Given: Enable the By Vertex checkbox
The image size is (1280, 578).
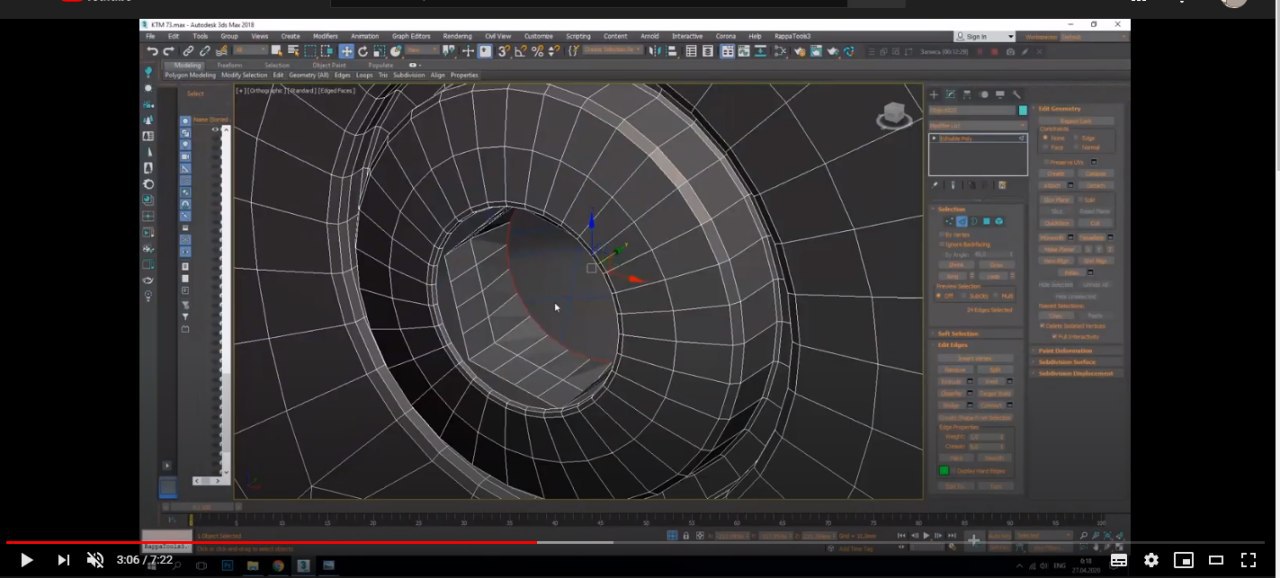Looking at the screenshot, I should 941,235.
